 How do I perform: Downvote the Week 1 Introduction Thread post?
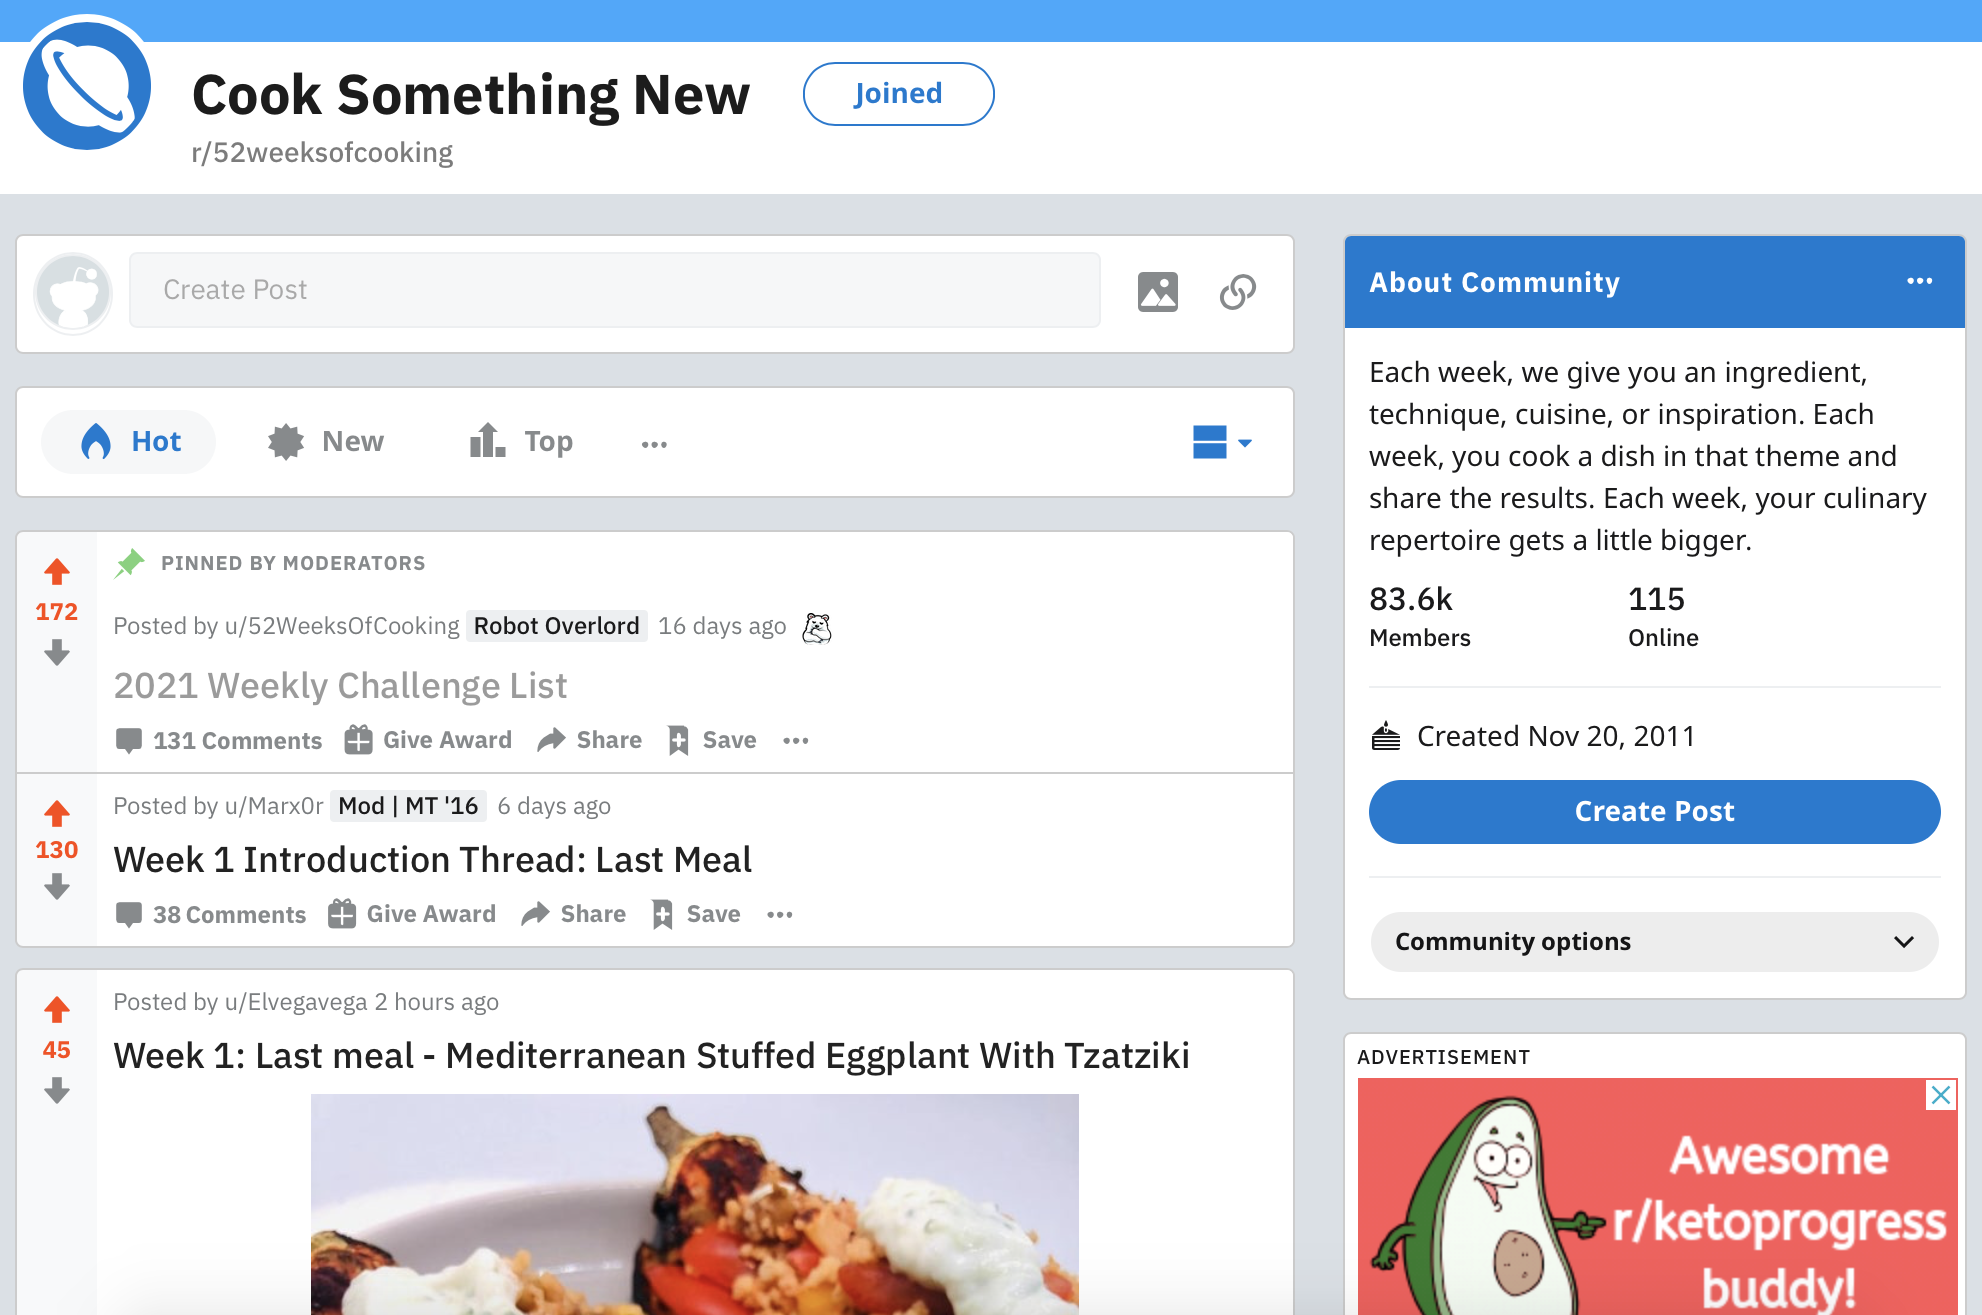pyautogui.click(x=57, y=887)
